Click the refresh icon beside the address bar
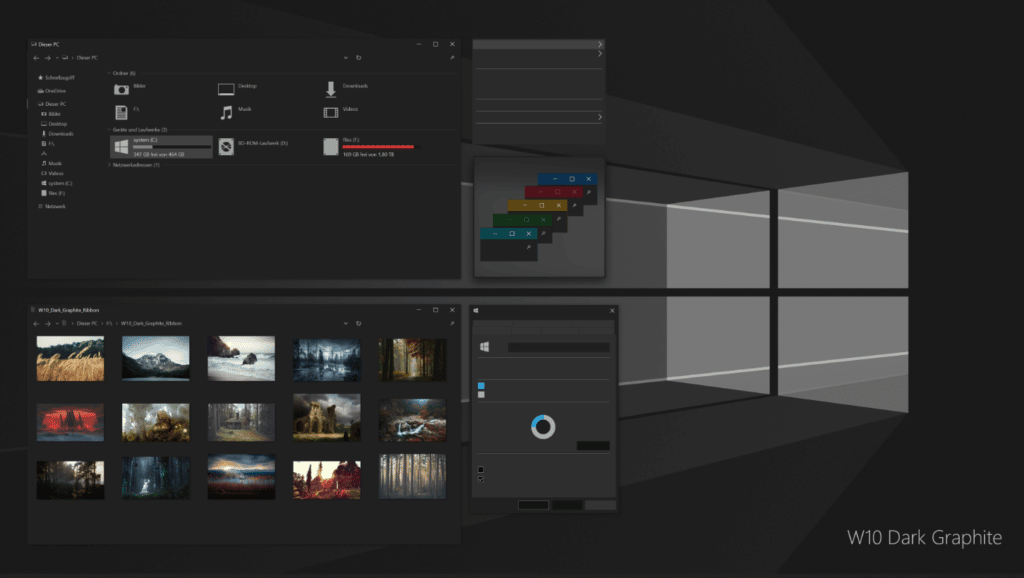1024x578 pixels. [x=358, y=58]
